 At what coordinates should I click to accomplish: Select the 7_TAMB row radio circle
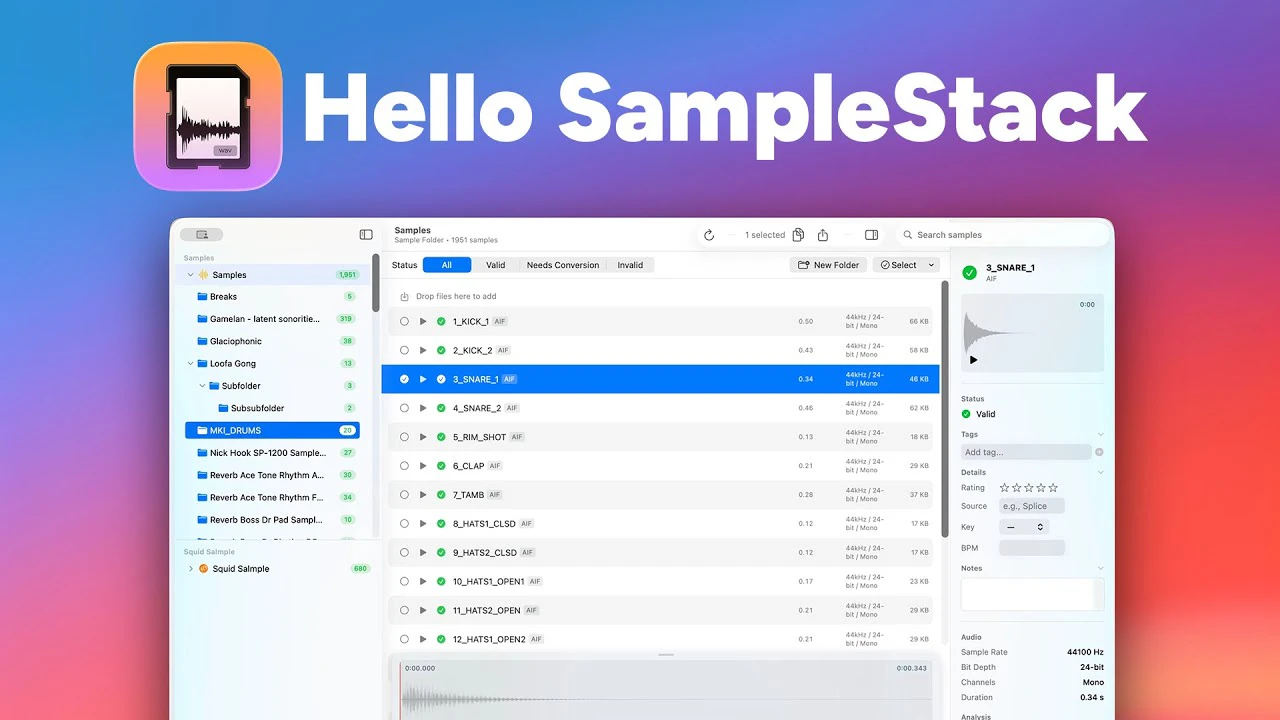tap(404, 495)
